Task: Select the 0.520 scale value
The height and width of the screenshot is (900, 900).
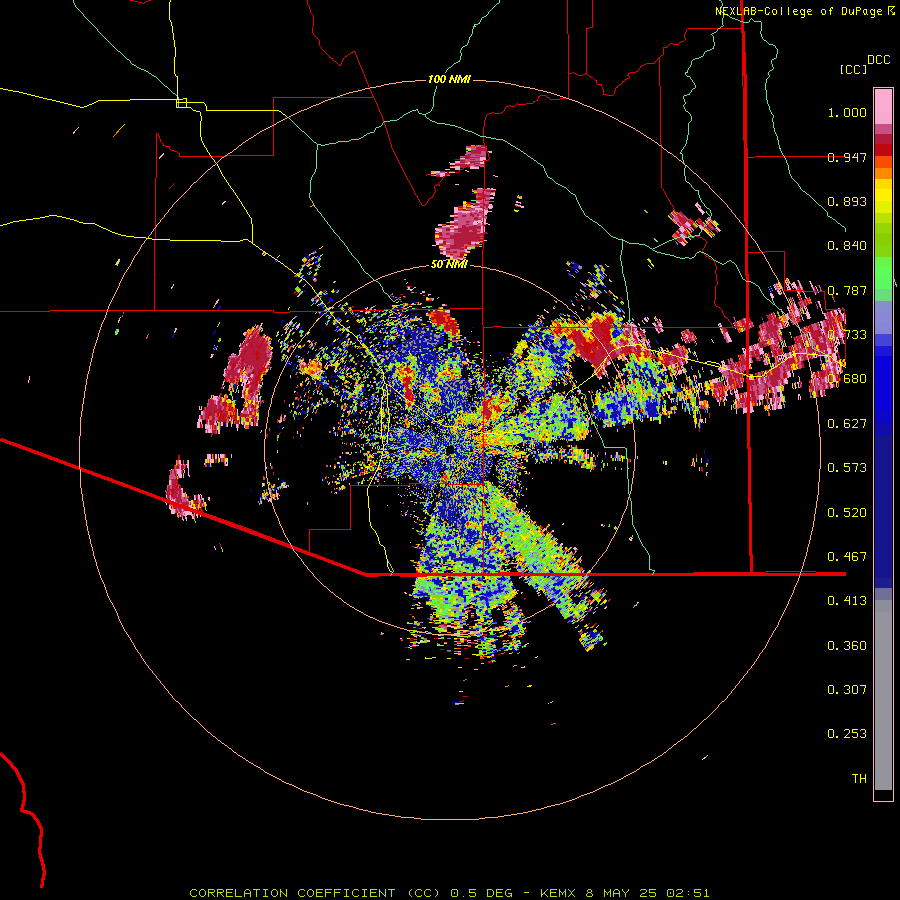Action: tap(847, 513)
